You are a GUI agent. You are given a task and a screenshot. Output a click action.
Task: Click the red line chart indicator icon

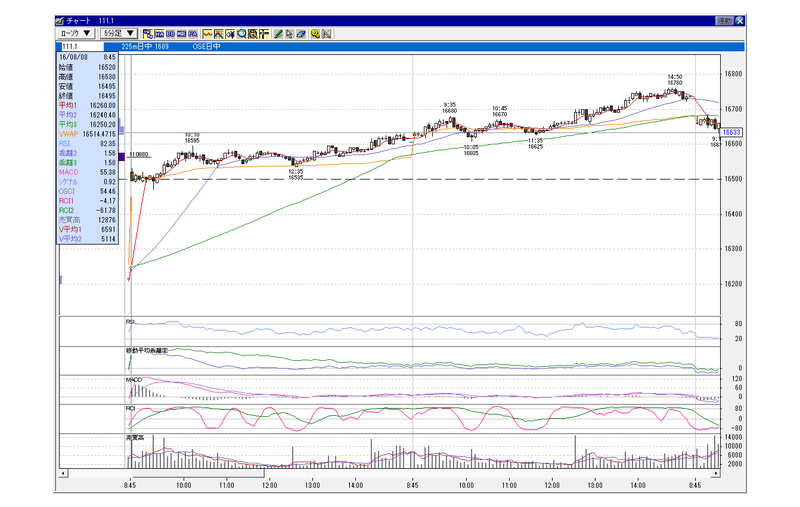tap(207, 34)
